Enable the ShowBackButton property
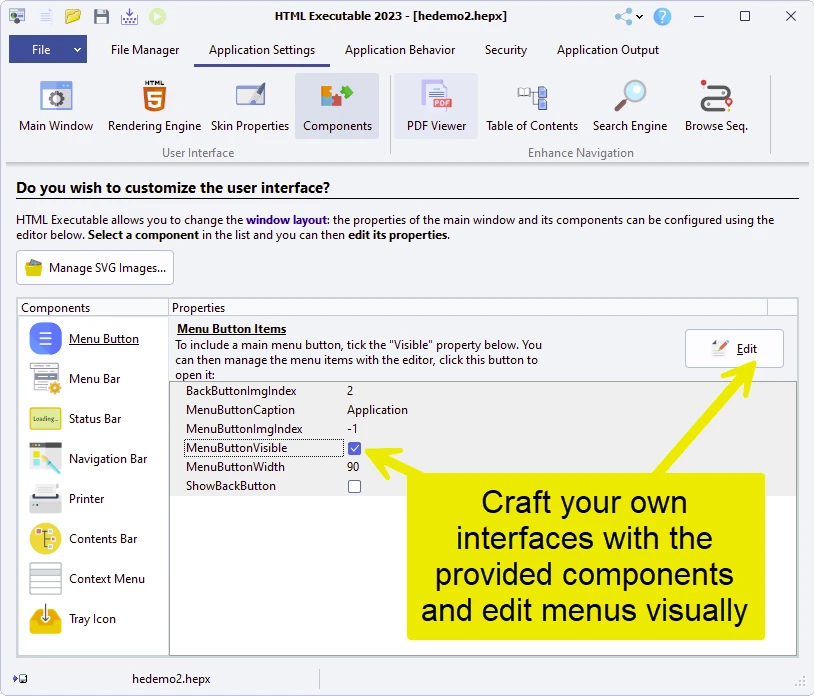814x696 pixels. pos(355,486)
